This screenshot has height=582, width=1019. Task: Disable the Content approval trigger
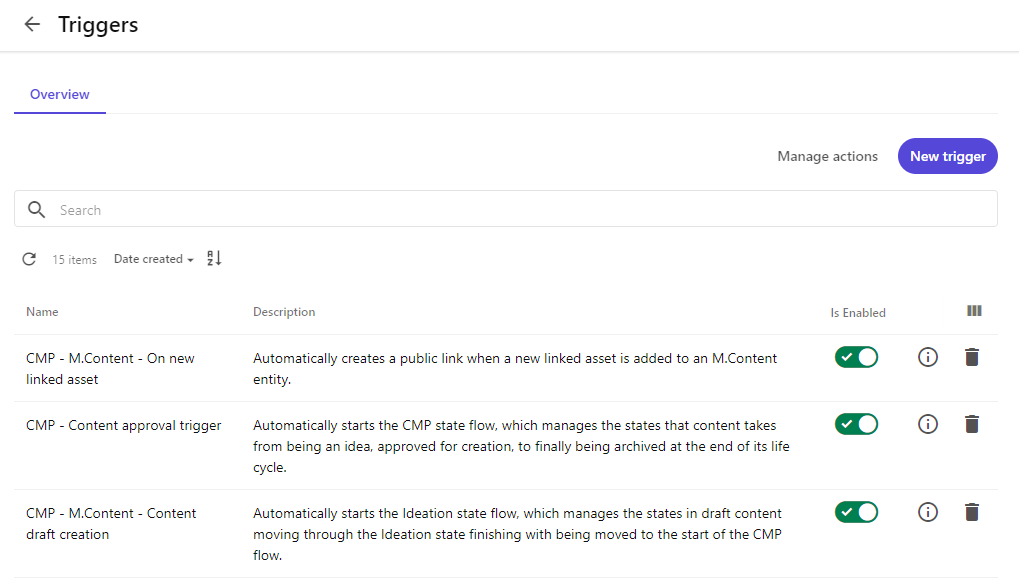point(856,424)
